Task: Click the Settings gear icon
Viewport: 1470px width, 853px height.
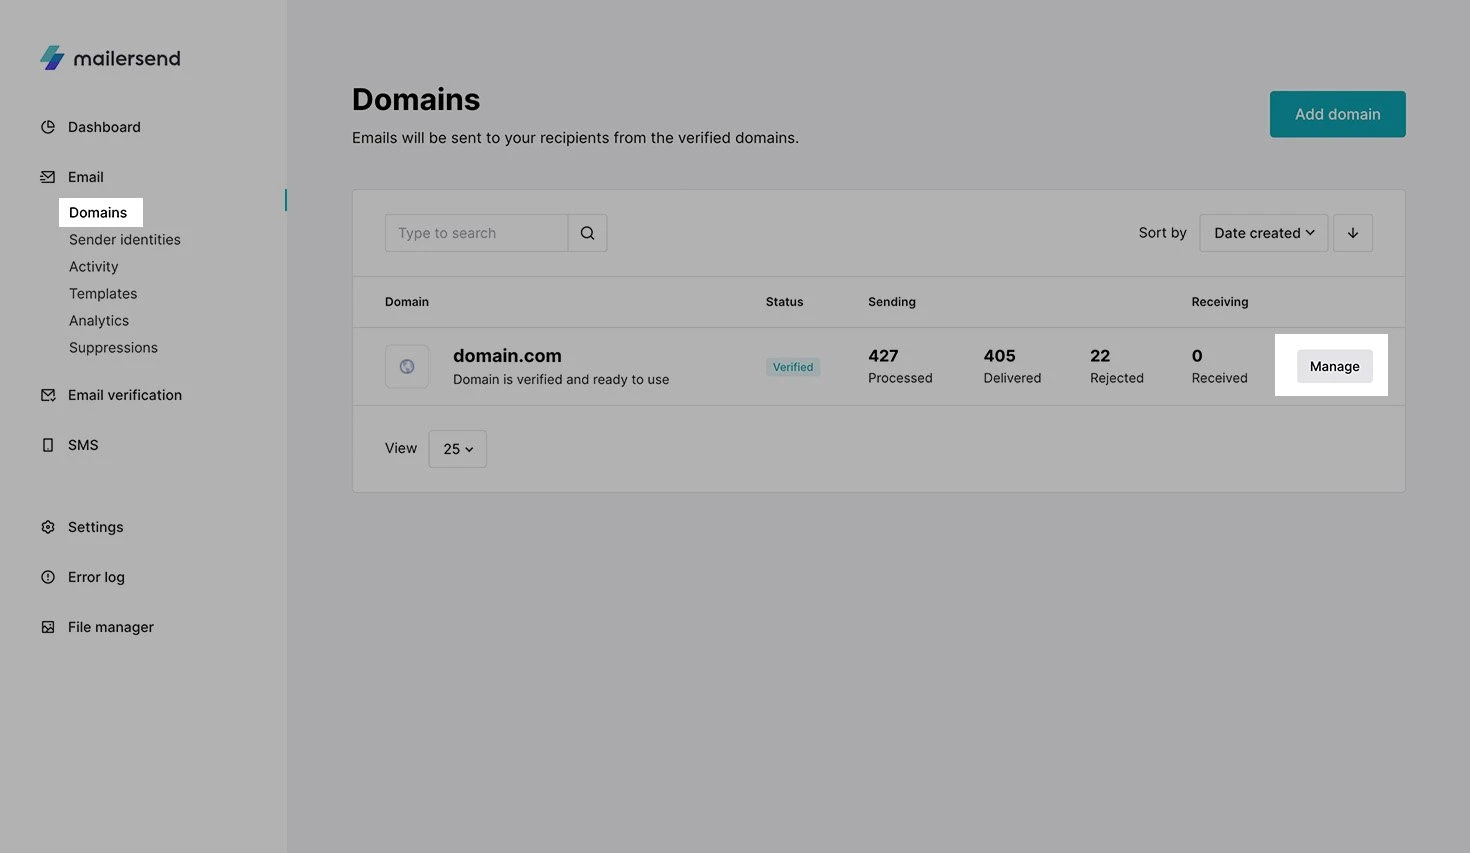Action: pyautogui.click(x=48, y=527)
